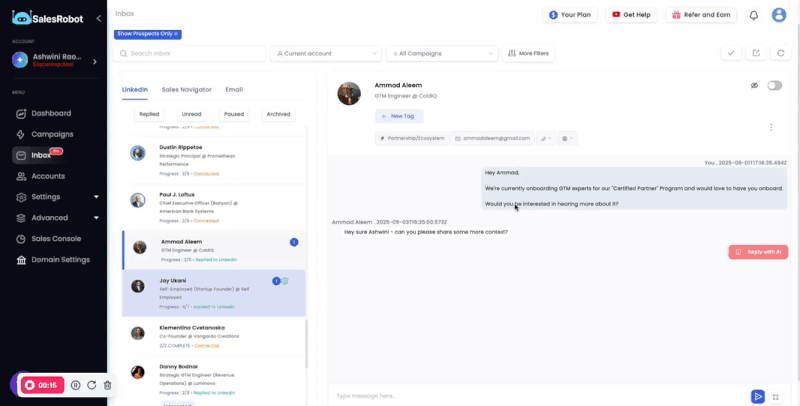The width and height of the screenshot is (800, 406).
Task: Click the checkmark mark-all icon
Action: (731, 53)
